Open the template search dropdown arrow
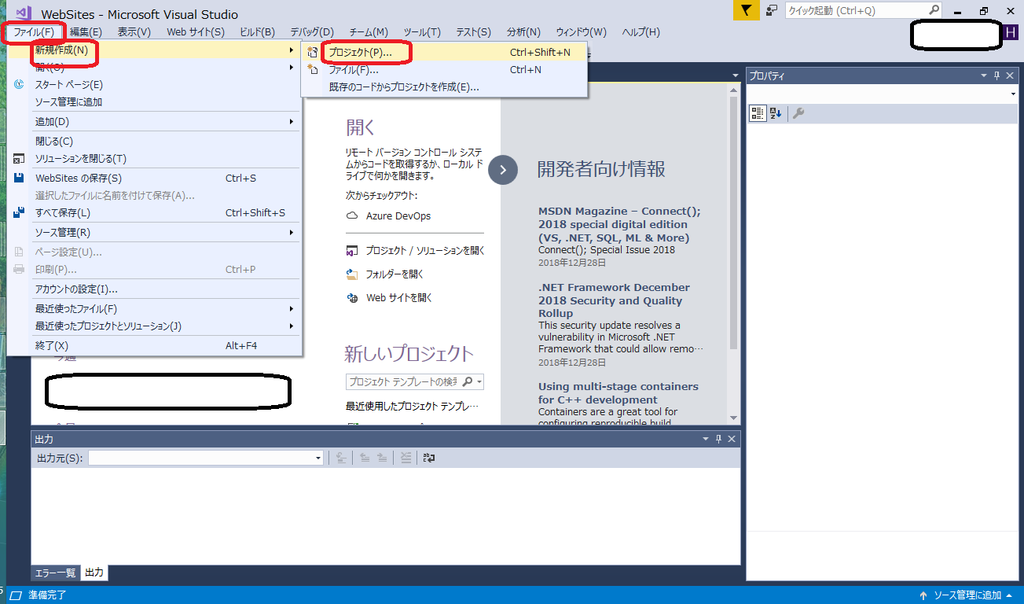The width and height of the screenshot is (1024, 604). (480, 382)
